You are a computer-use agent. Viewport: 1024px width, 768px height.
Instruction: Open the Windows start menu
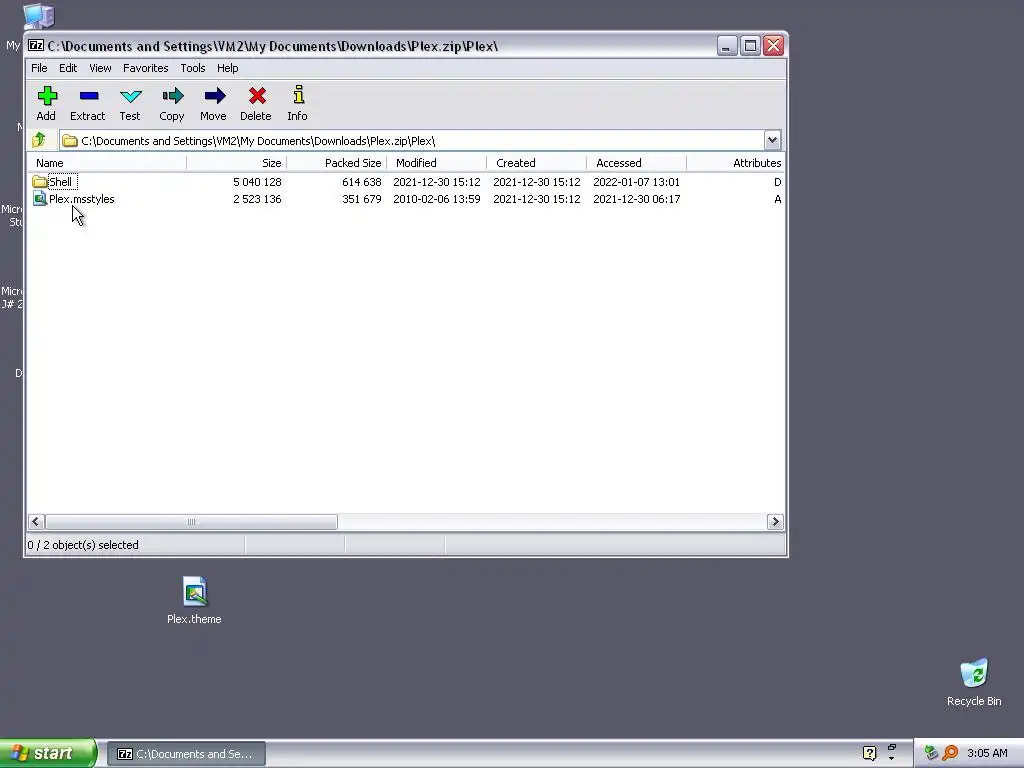[x=48, y=753]
